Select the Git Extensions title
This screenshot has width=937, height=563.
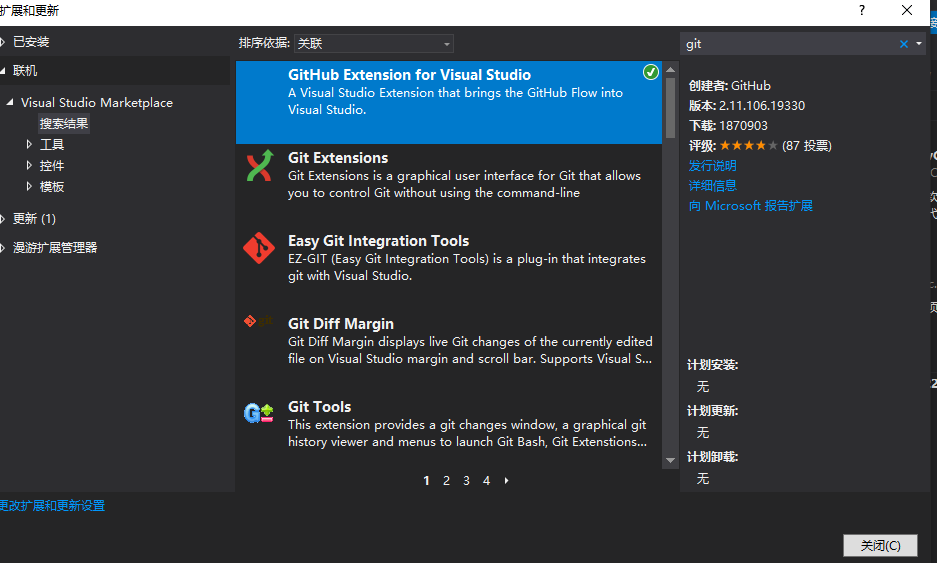[338, 158]
